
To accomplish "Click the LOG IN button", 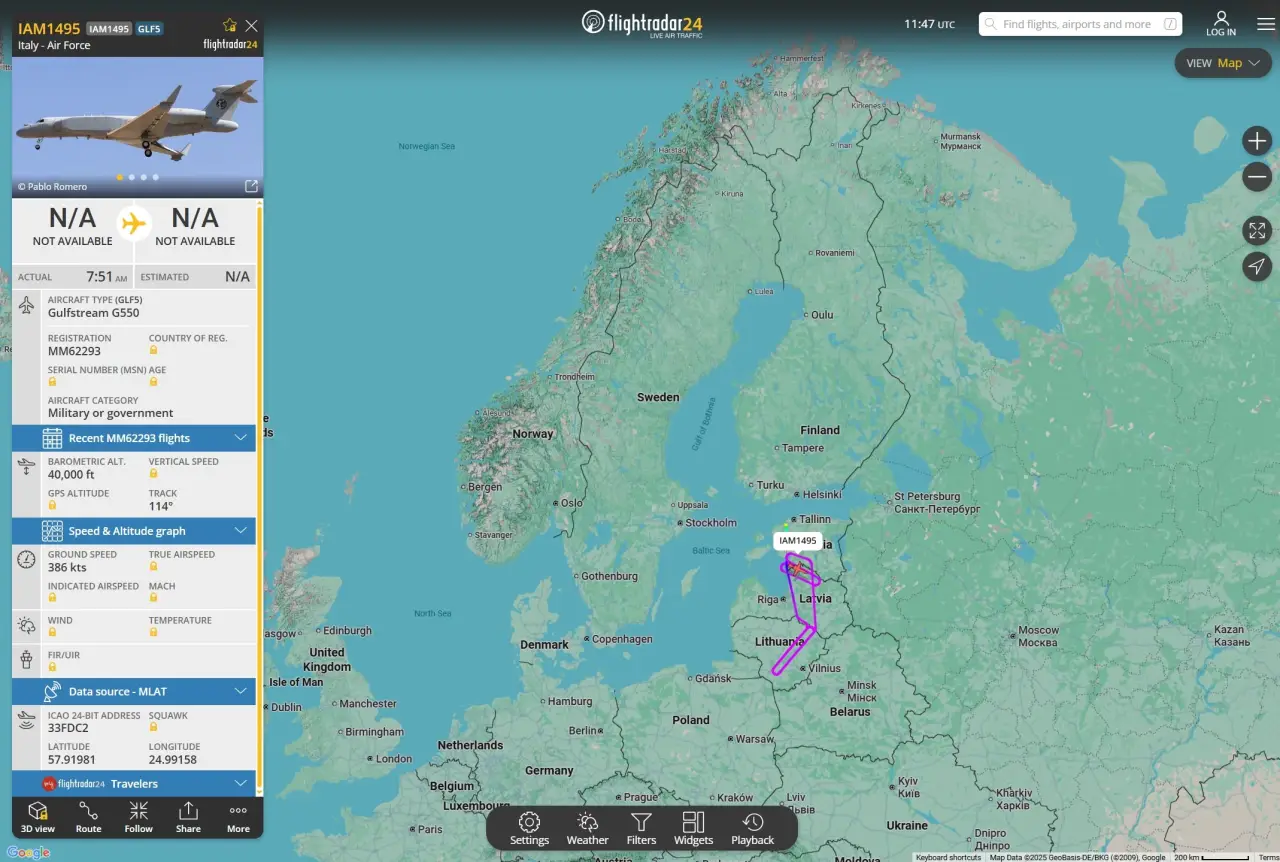I will pyautogui.click(x=1220, y=24).
